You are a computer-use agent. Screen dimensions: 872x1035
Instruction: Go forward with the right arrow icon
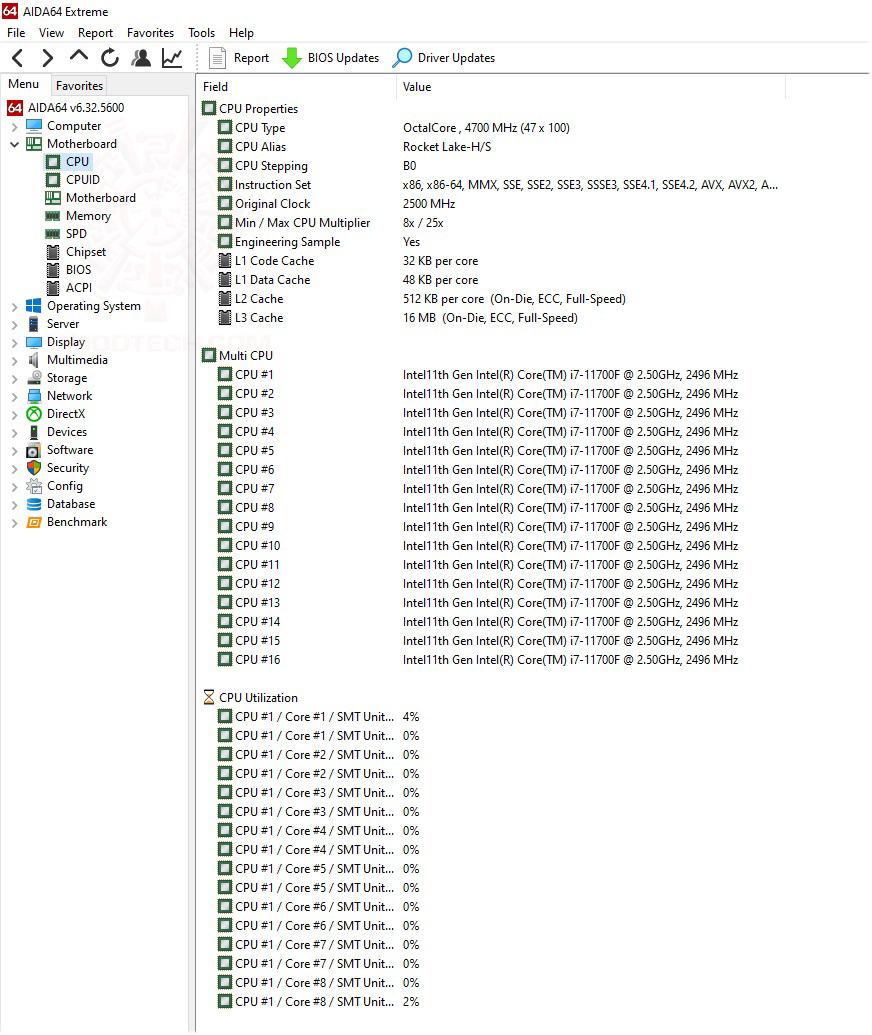point(48,58)
